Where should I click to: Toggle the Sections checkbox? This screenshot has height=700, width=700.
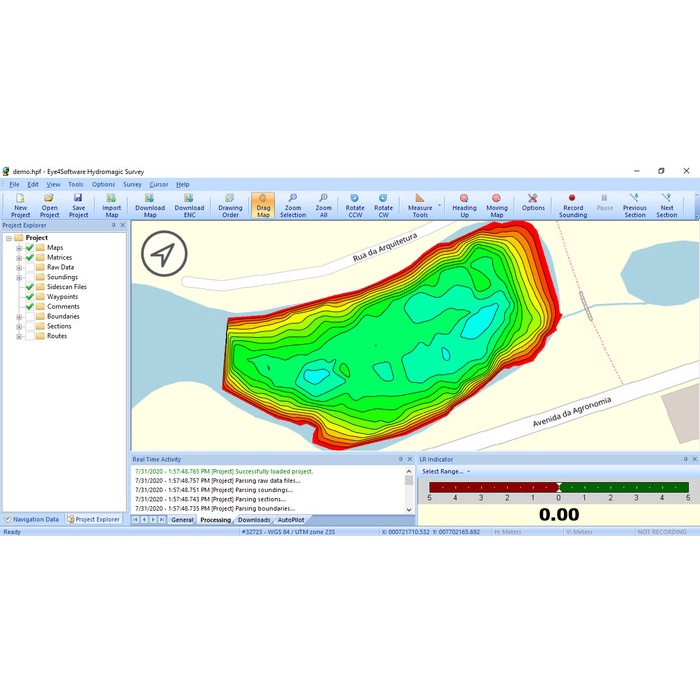(30, 326)
